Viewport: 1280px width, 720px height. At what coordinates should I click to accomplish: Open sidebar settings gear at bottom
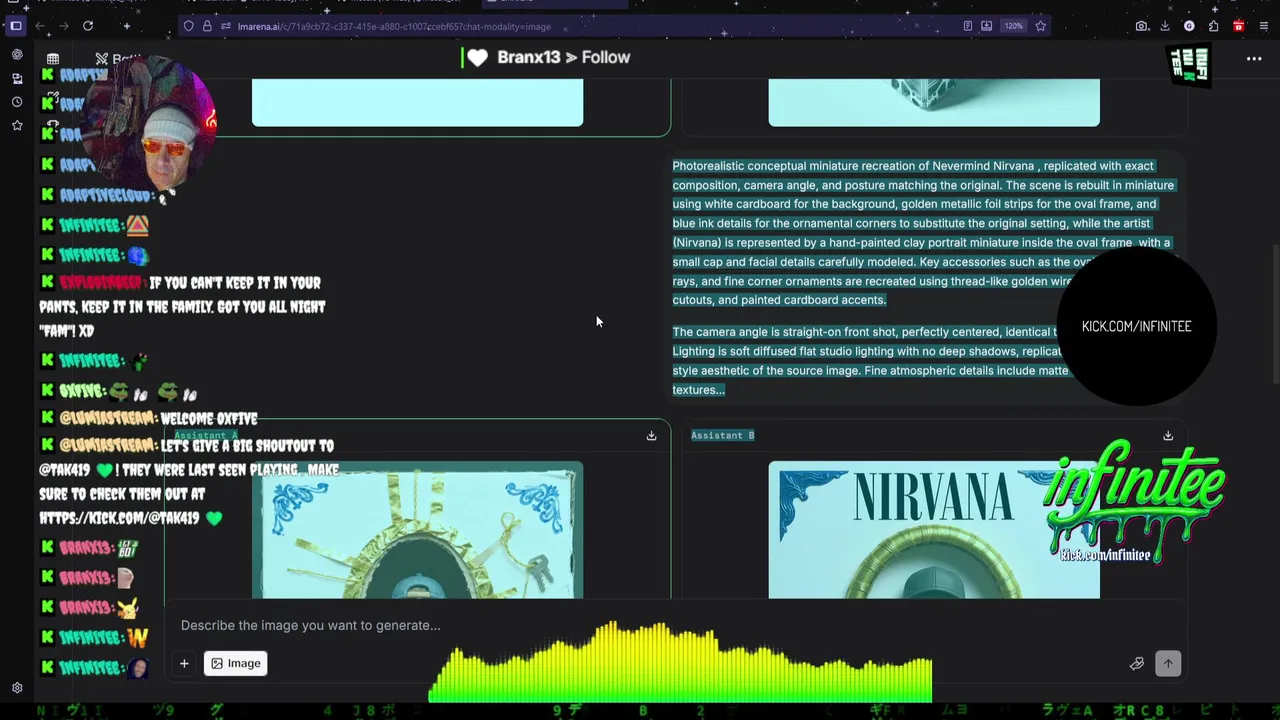tap(17, 688)
